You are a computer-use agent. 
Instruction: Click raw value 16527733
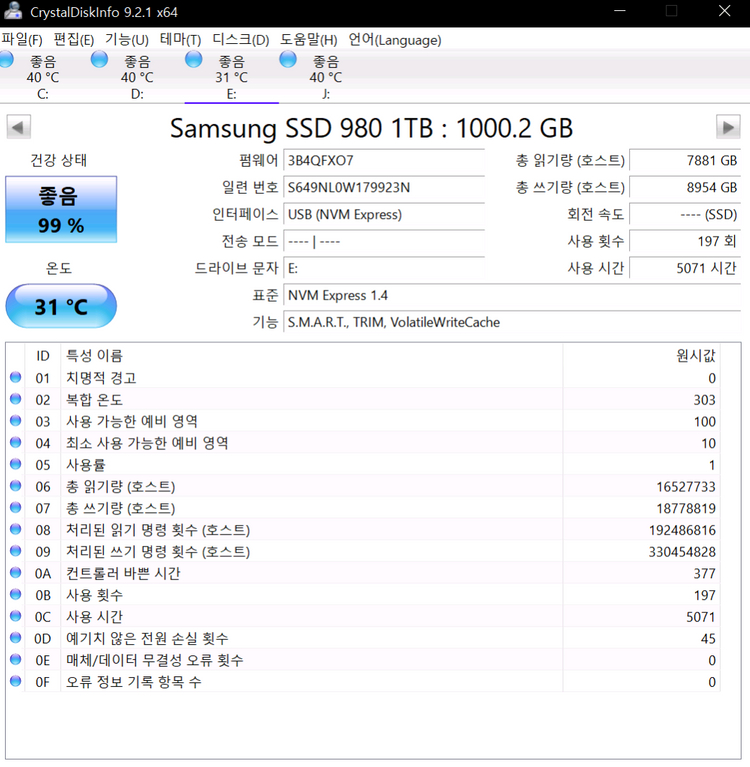(686, 487)
